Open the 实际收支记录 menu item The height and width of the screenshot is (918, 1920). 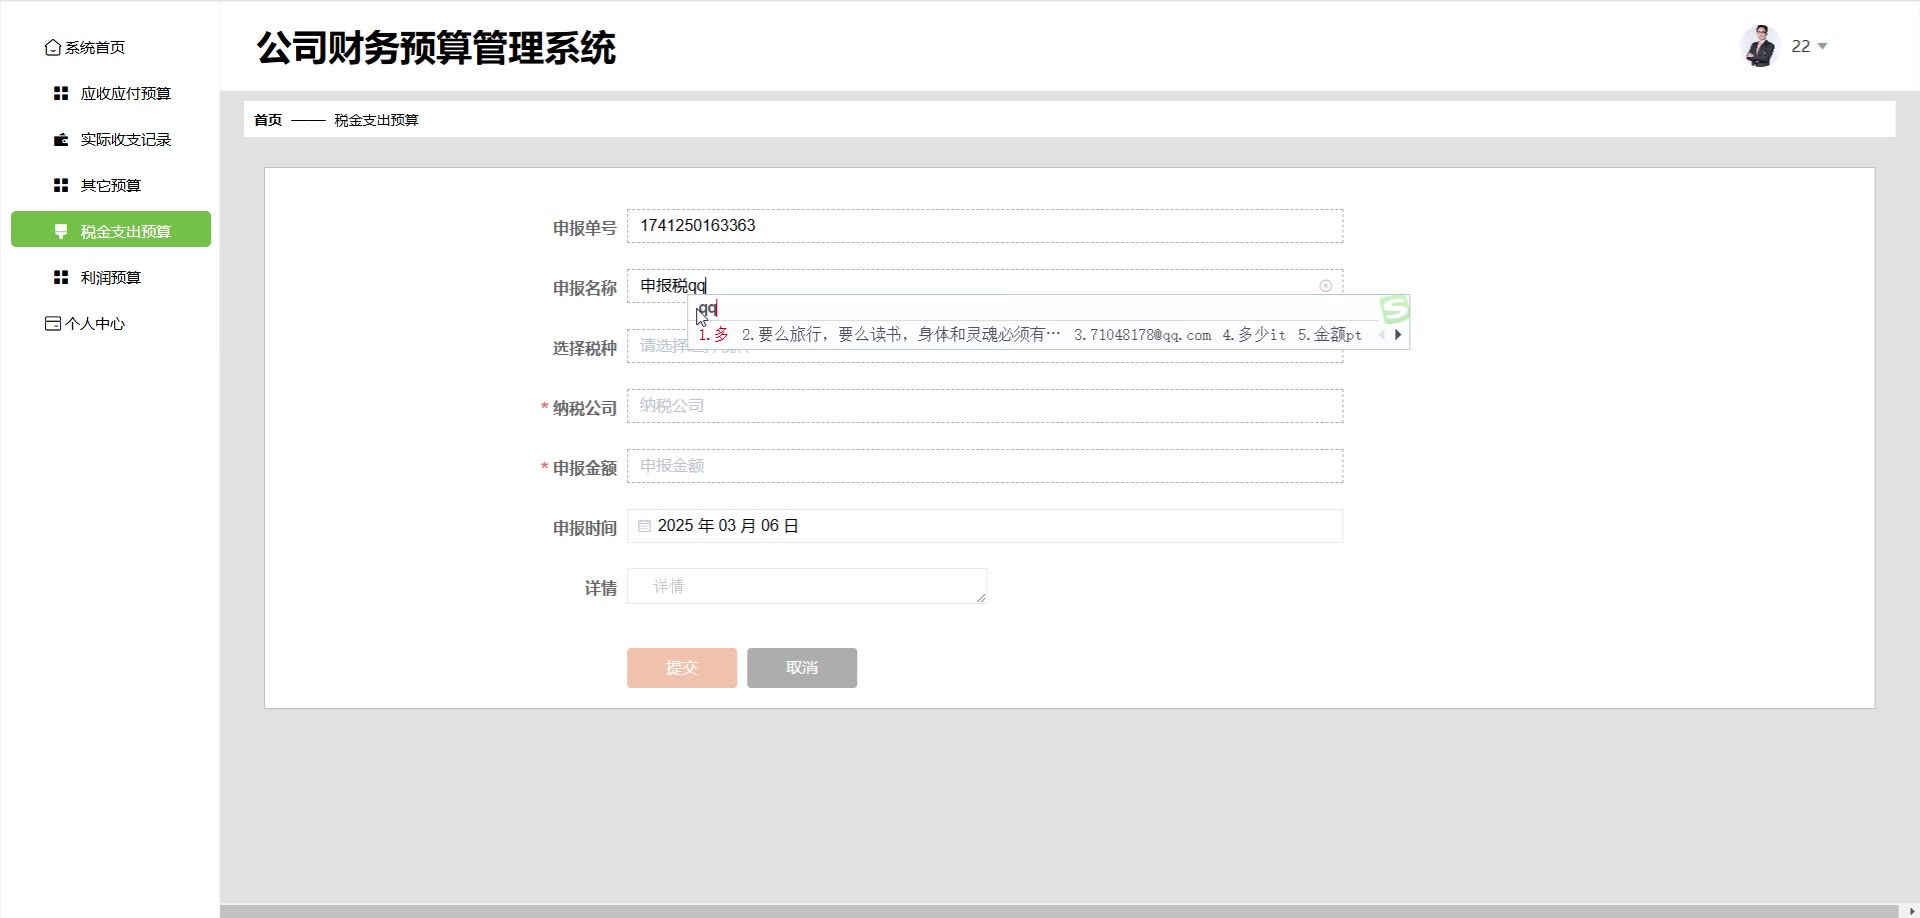click(x=125, y=139)
